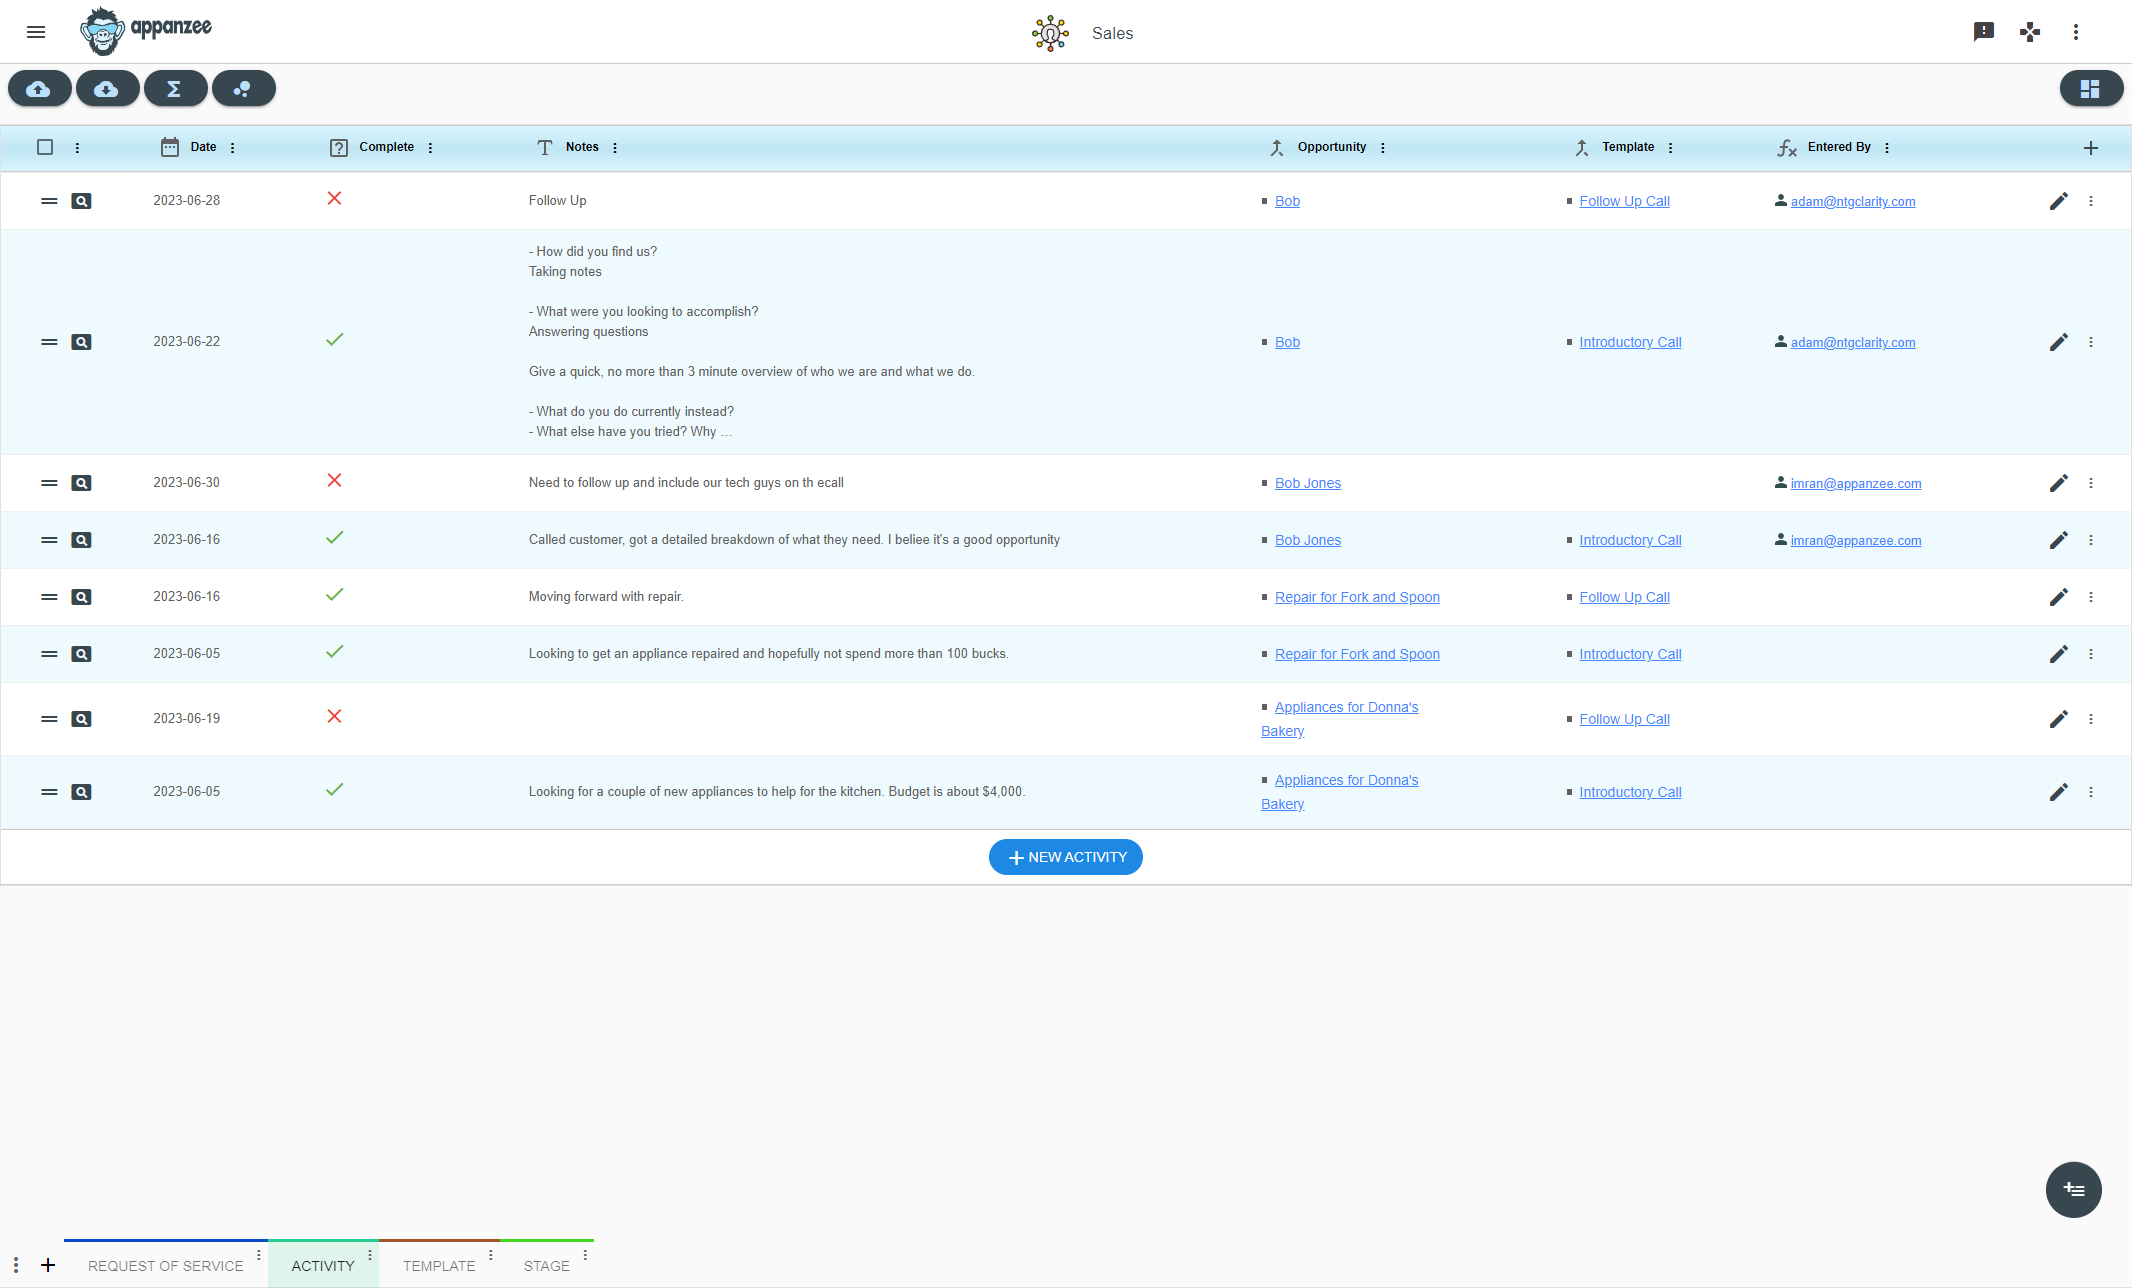2132x1288 pixels.
Task: Select the Activity tab
Action: (323, 1265)
